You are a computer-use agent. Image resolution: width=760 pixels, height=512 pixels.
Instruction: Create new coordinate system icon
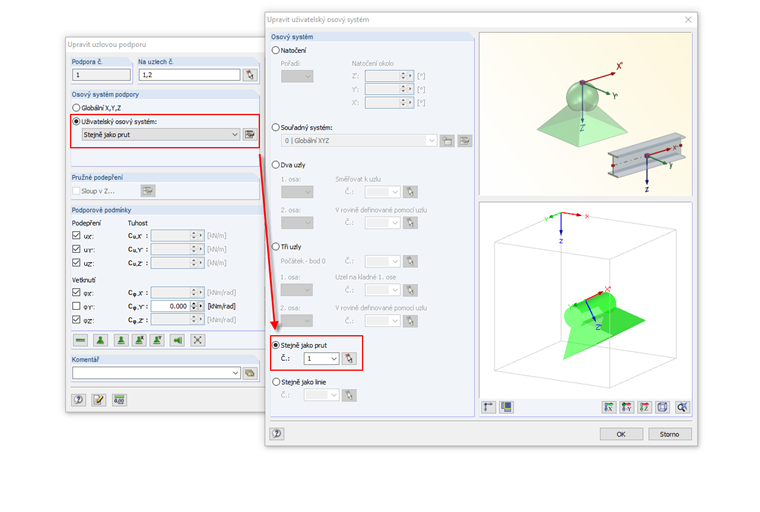(447, 141)
